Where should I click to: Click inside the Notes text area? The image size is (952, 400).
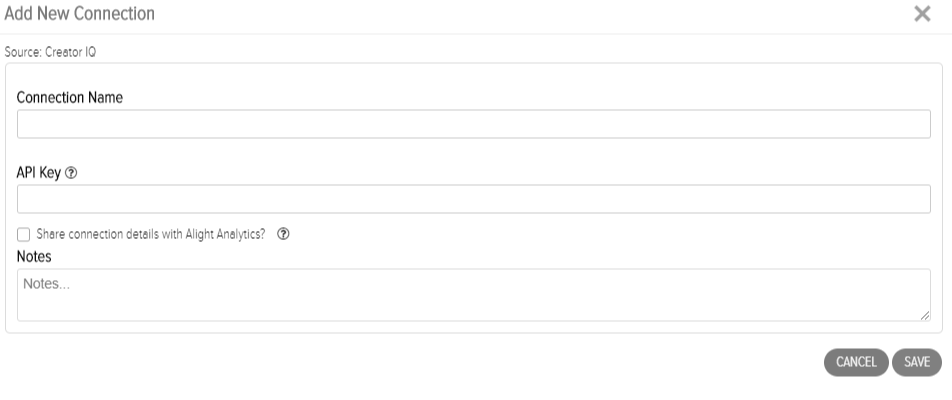pos(474,295)
